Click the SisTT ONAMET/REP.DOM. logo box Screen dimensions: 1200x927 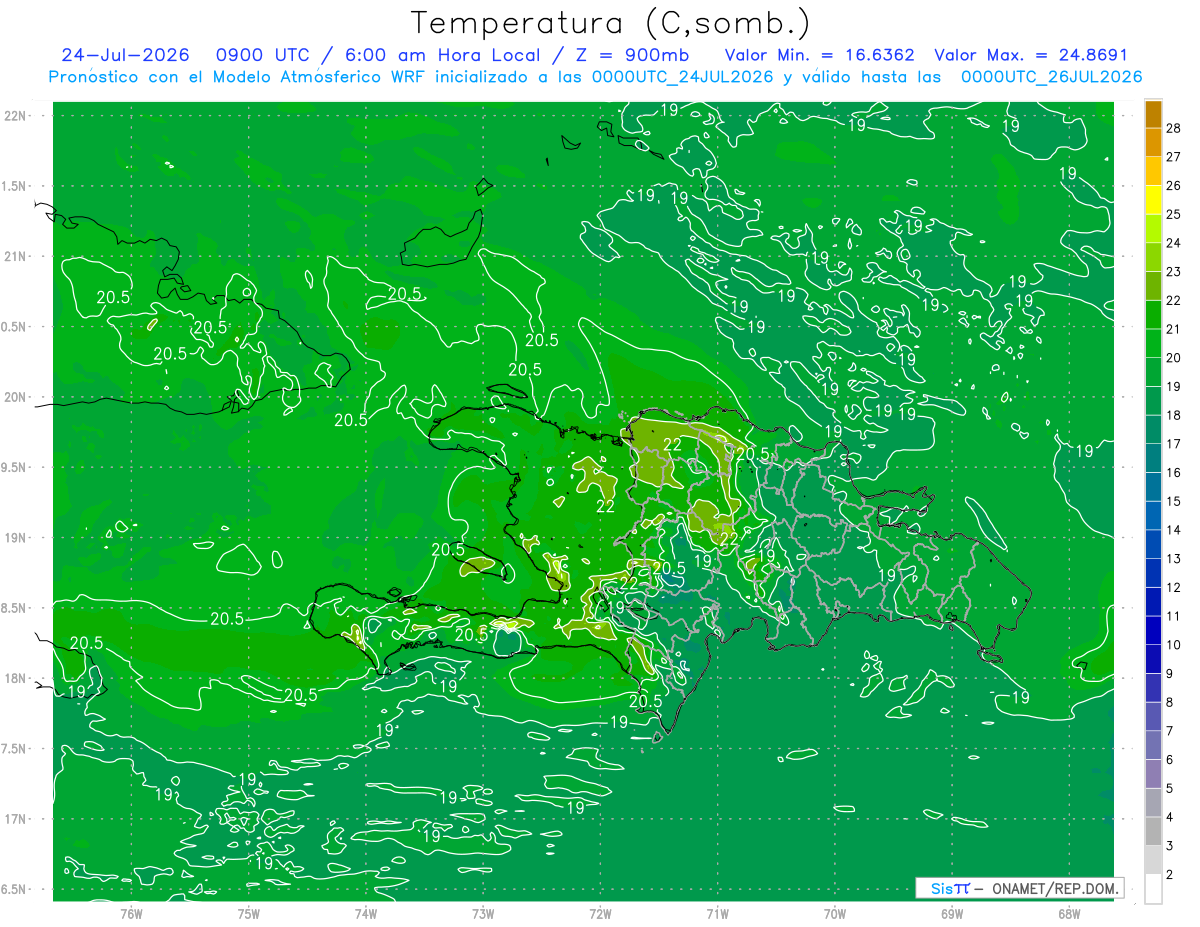coord(1019,888)
